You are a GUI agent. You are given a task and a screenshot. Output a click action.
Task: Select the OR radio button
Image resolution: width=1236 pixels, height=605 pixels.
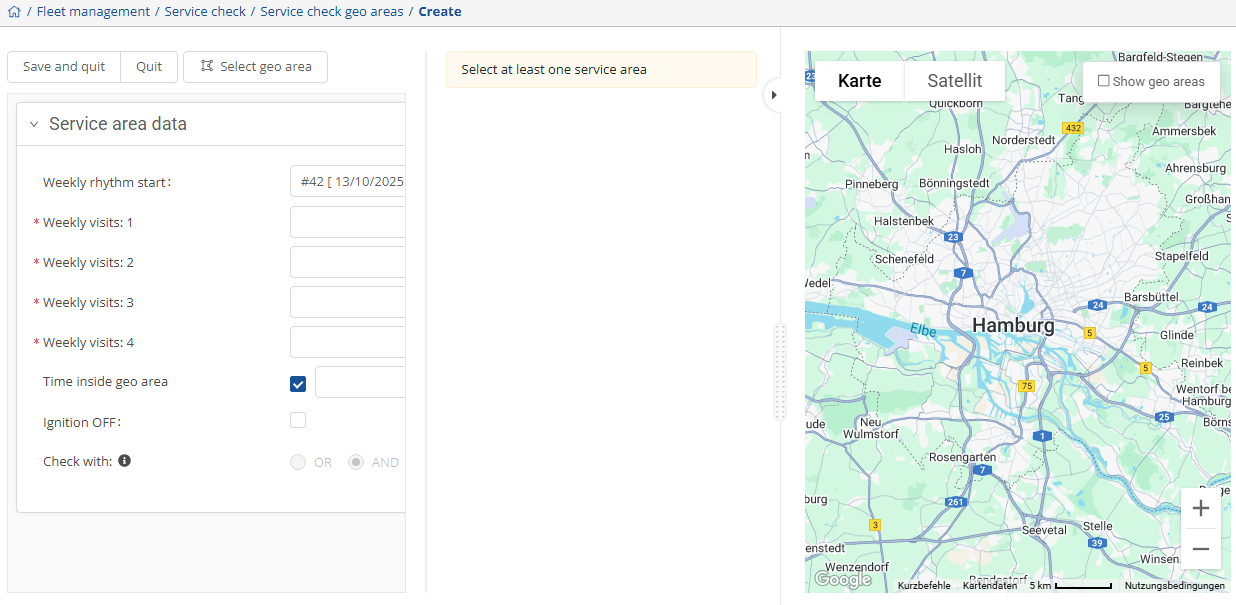coord(298,462)
